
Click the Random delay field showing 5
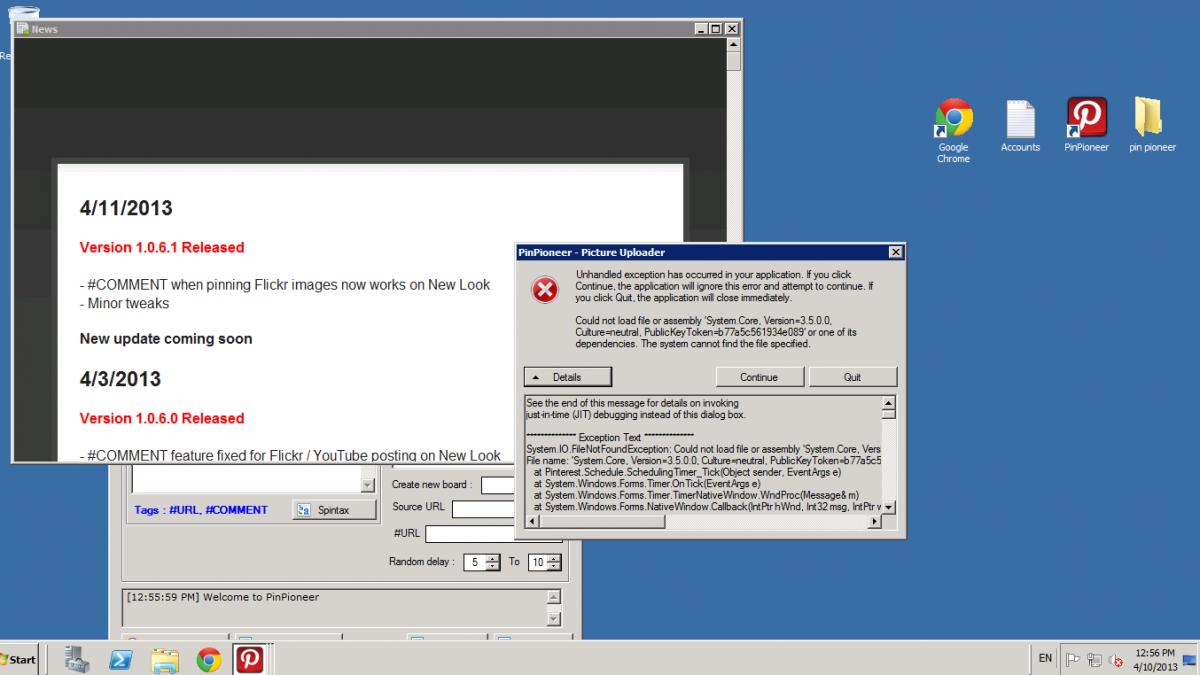(475, 562)
